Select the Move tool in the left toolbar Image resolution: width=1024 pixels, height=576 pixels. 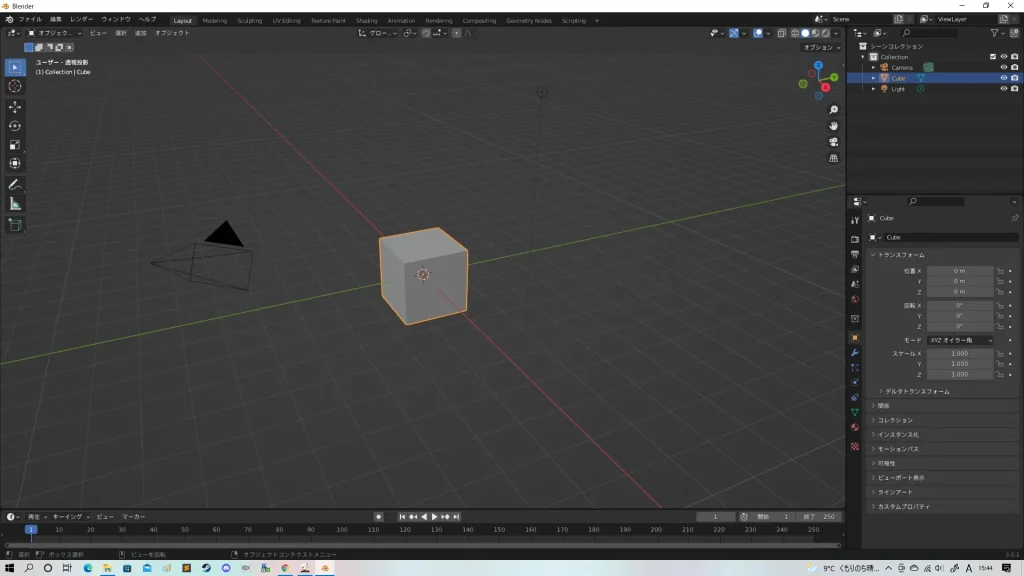(x=15, y=107)
